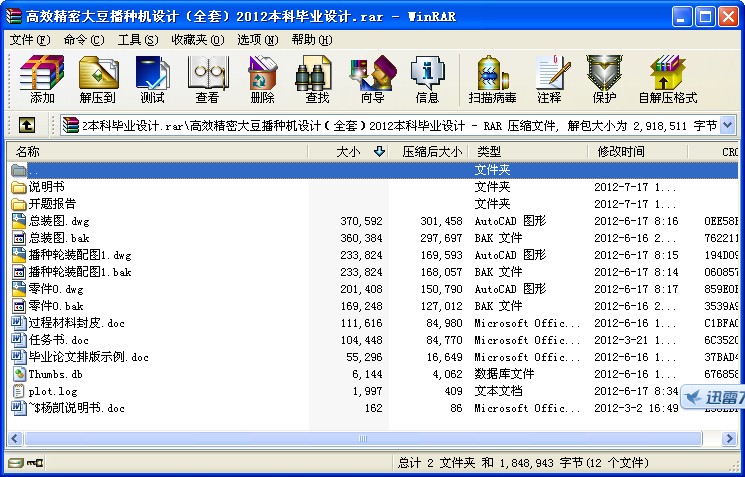The height and width of the screenshot is (477, 745).
Task: Select the ~$杨凯说明书.doc file name
Action: (x=76, y=408)
